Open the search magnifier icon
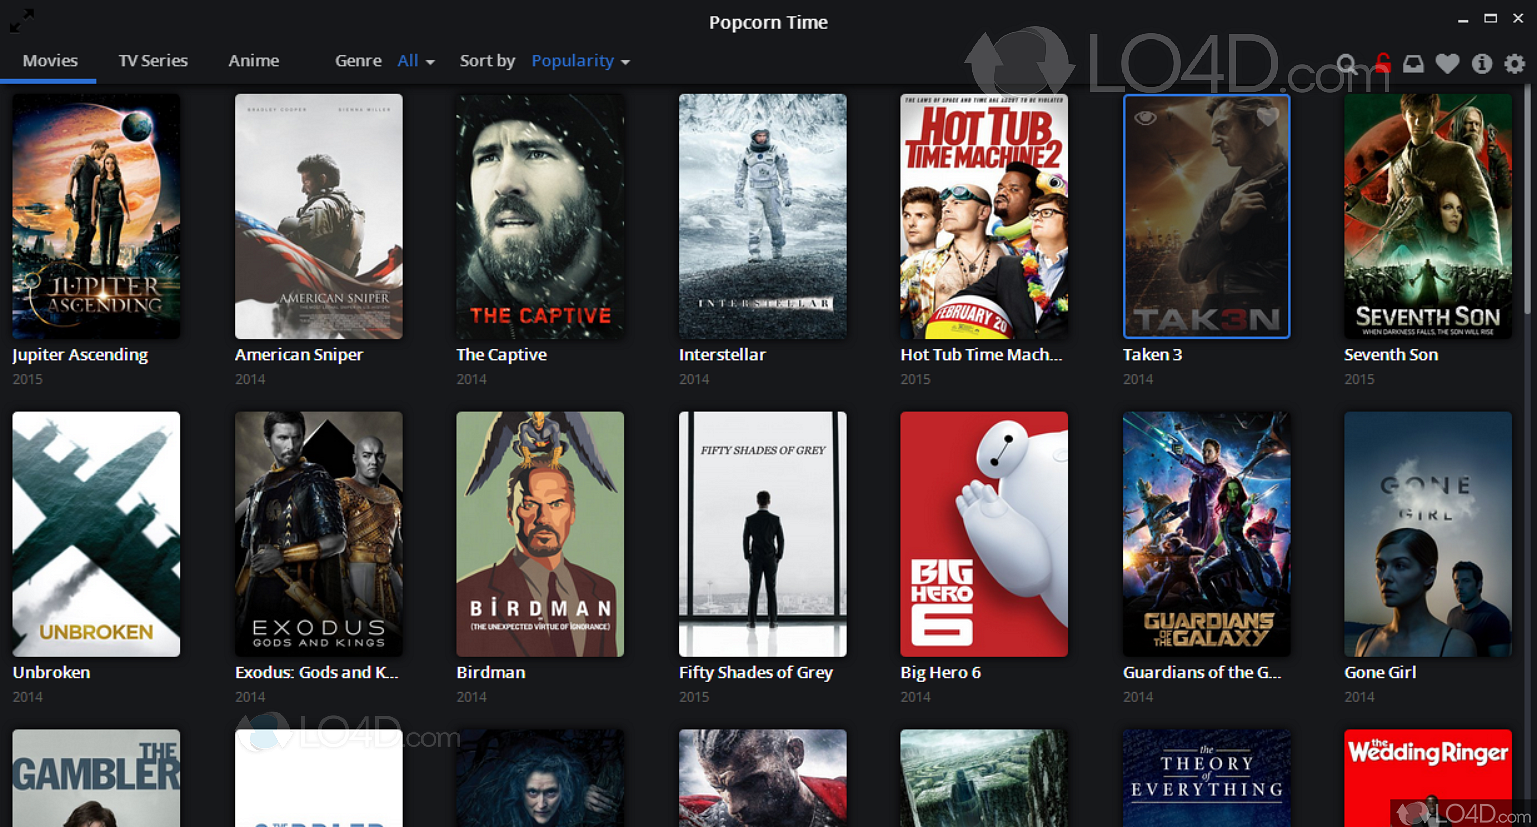This screenshot has width=1537, height=827. pyautogui.click(x=1347, y=64)
